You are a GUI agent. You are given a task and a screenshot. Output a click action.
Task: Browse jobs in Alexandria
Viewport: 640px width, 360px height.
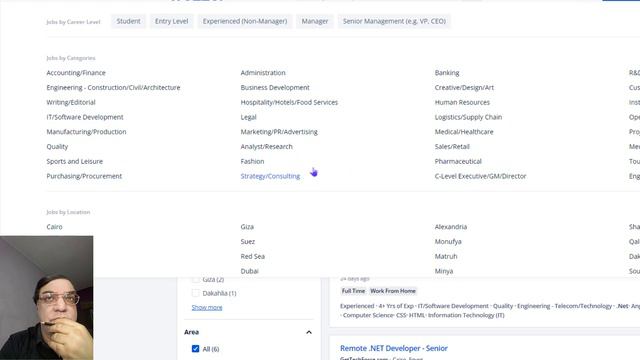click(x=451, y=227)
